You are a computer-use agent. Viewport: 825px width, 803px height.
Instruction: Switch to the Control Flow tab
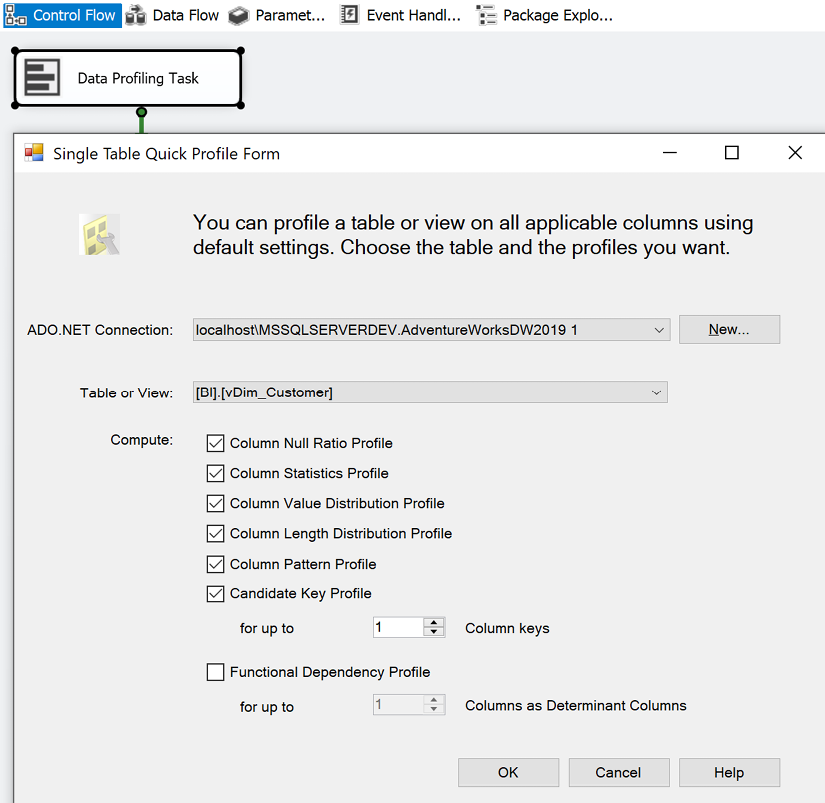pos(63,15)
